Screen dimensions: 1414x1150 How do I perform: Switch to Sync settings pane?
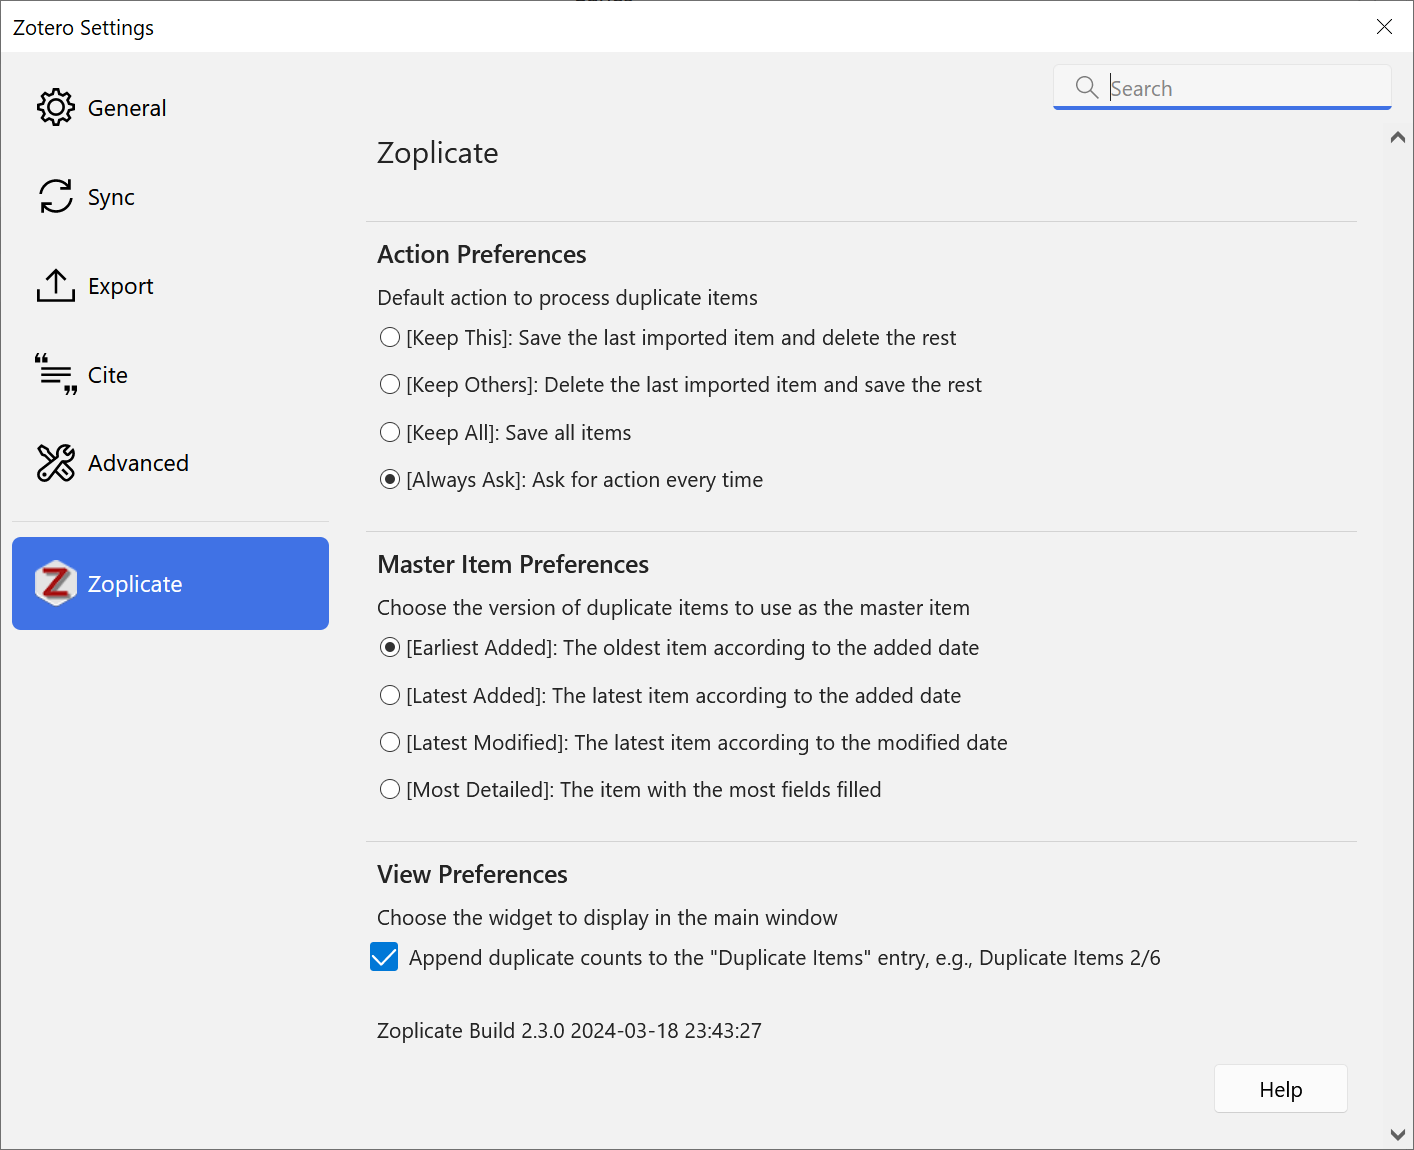pyautogui.click(x=170, y=196)
